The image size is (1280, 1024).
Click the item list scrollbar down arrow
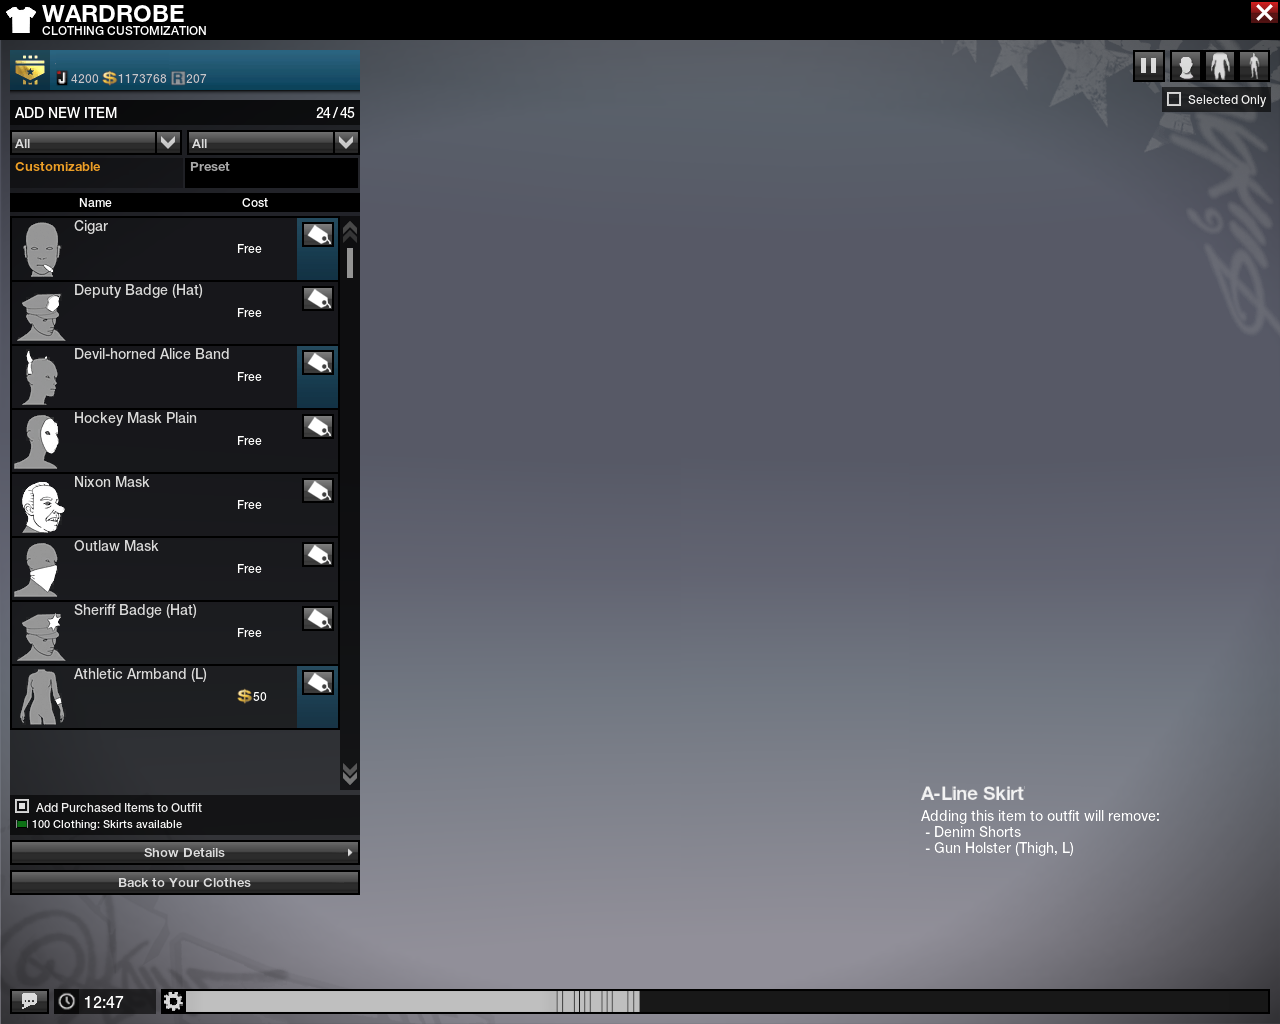click(349, 774)
